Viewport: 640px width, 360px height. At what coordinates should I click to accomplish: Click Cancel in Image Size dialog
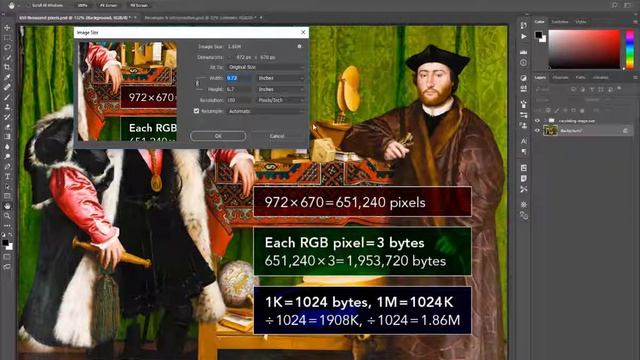pyautogui.click(x=277, y=136)
